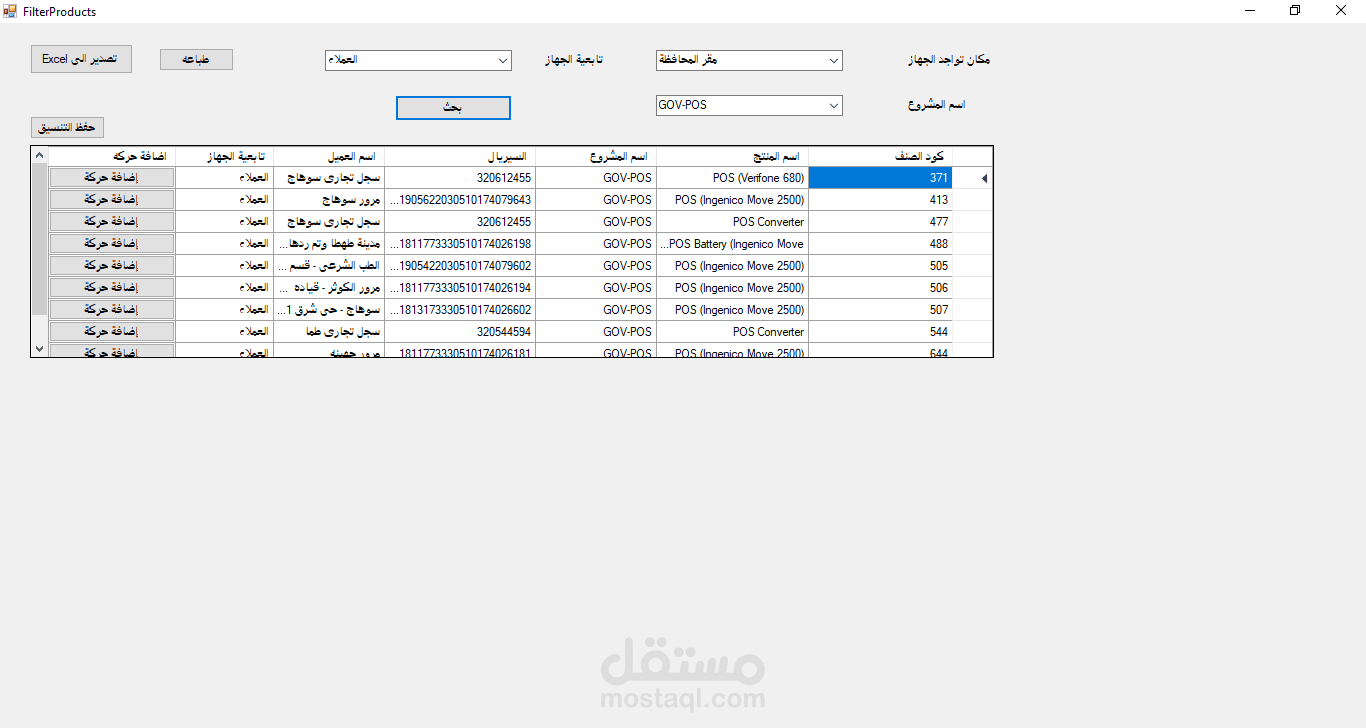Screen dimensions: 1366x728
Task: Click serial ending 0174079643 cell
Action: pos(460,200)
